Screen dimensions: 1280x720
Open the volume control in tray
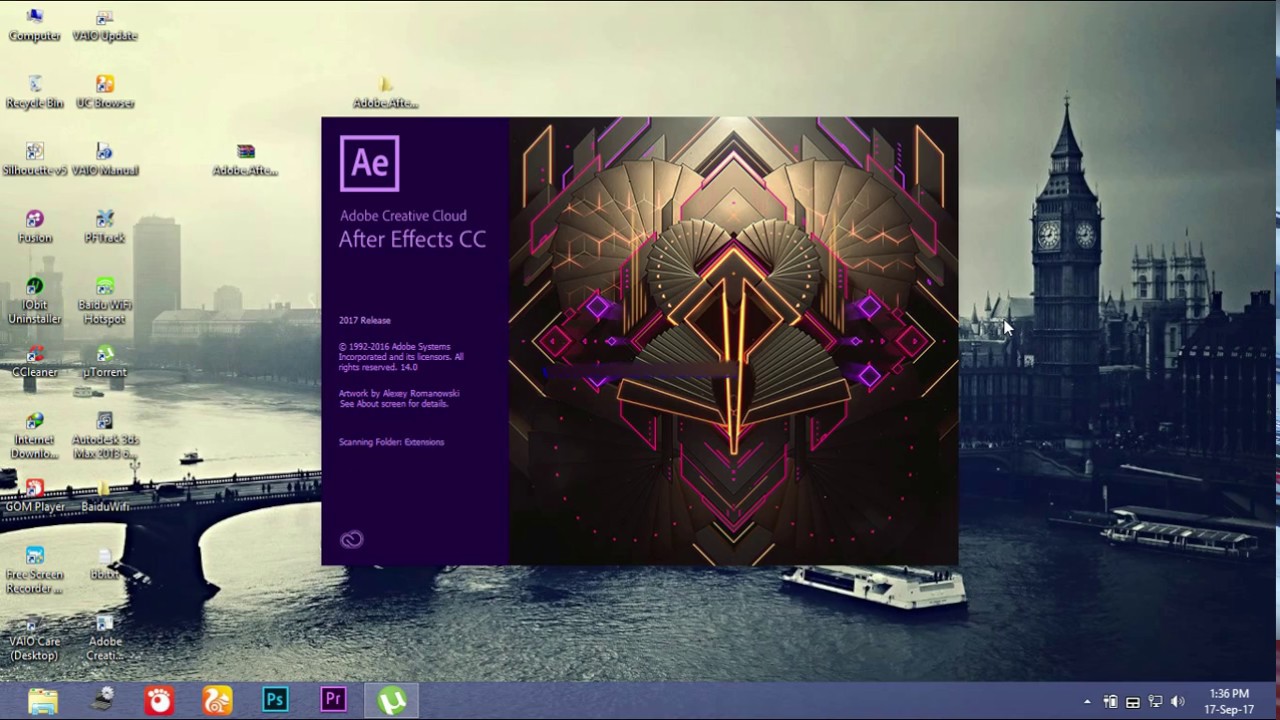pyautogui.click(x=1177, y=702)
